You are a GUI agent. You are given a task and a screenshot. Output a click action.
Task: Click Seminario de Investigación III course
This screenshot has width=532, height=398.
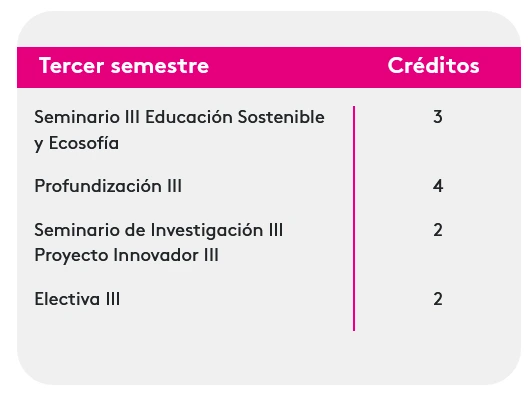click(158, 230)
